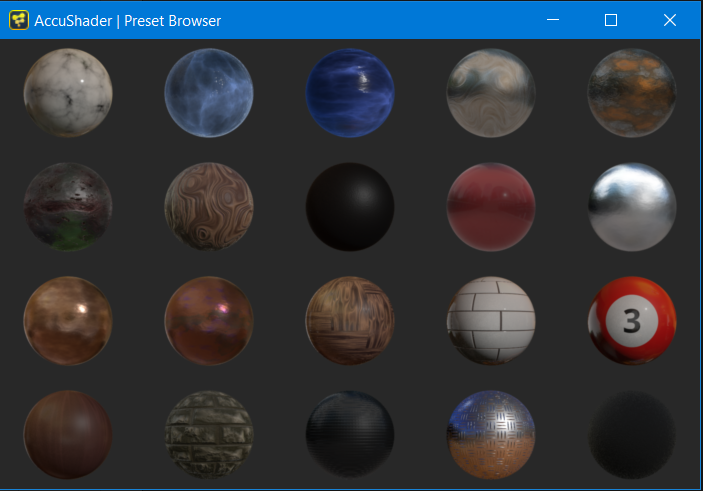This screenshot has height=491, width=703.
Task: Pick the swirled wood-grain carved sphere
Action: 209,207
